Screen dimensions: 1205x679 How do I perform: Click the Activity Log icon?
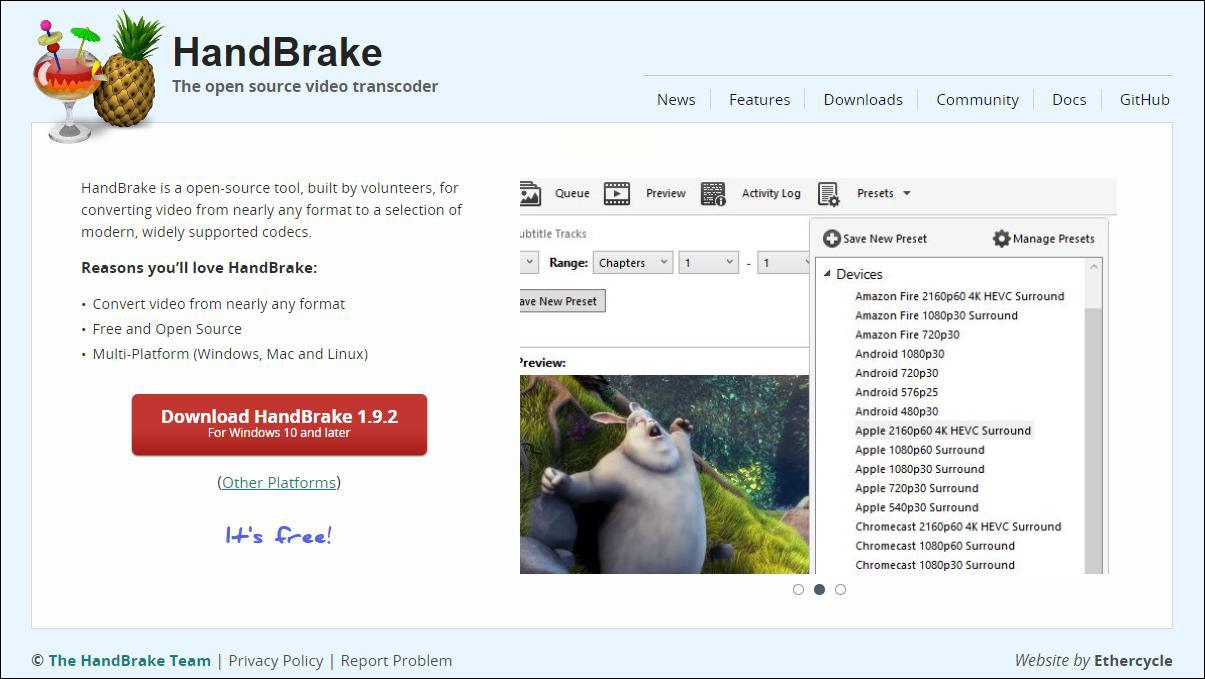point(713,194)
